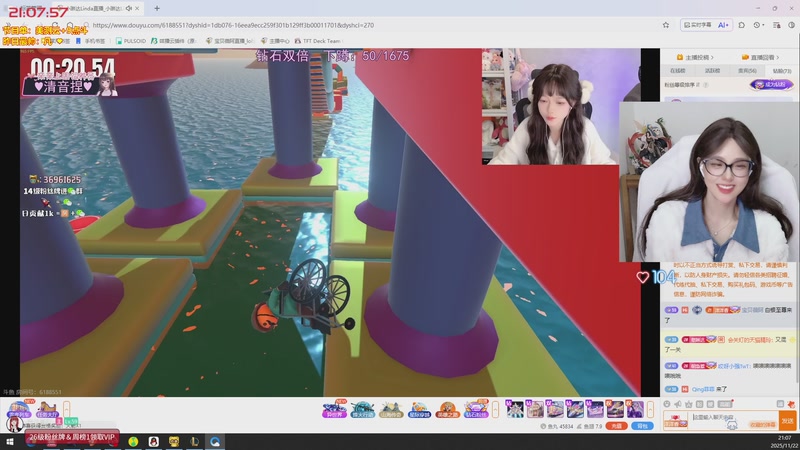Open the fan badge selector beside chat input
800x450 pixels.
coord(676,421)
